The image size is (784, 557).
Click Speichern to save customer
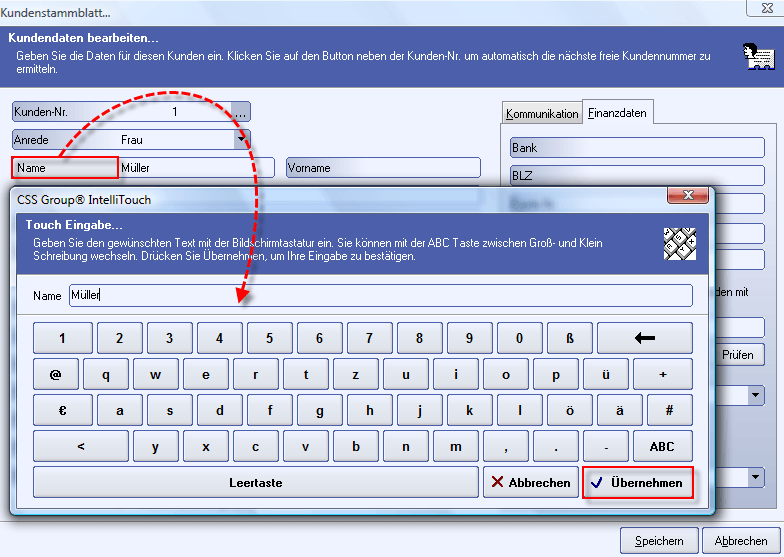click(x=659, y=541)
